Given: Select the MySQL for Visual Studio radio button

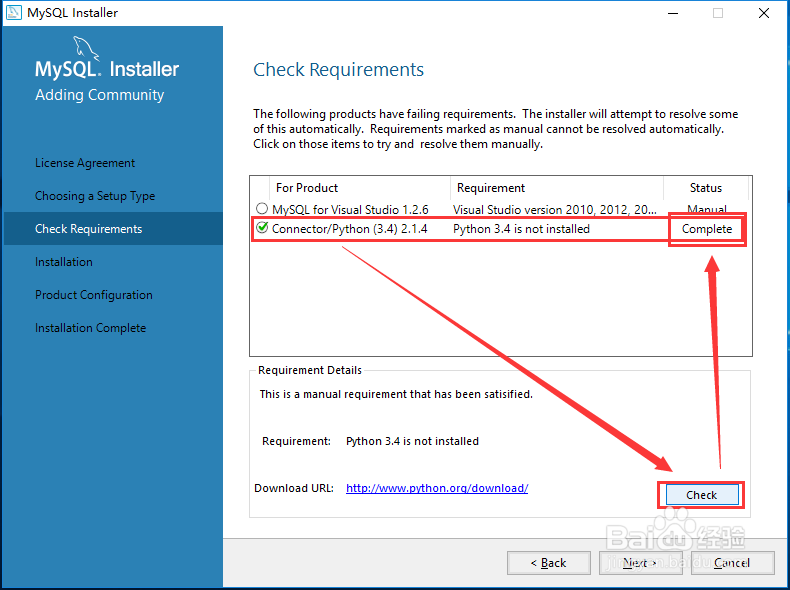Looking at the screenshot, I should pyautogui.click(x=261, y=209).
